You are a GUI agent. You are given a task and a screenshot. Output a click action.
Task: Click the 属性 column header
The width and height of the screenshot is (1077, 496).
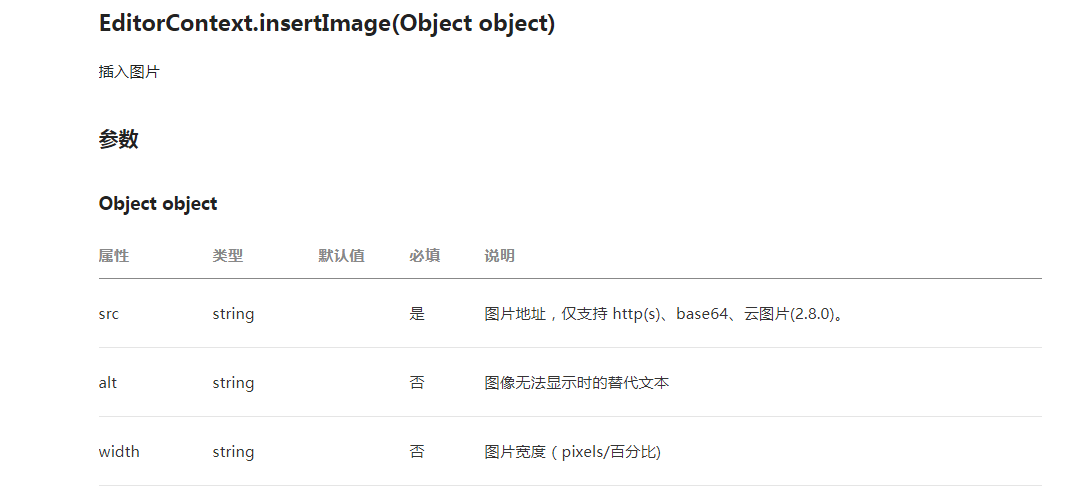coord(114,256)
